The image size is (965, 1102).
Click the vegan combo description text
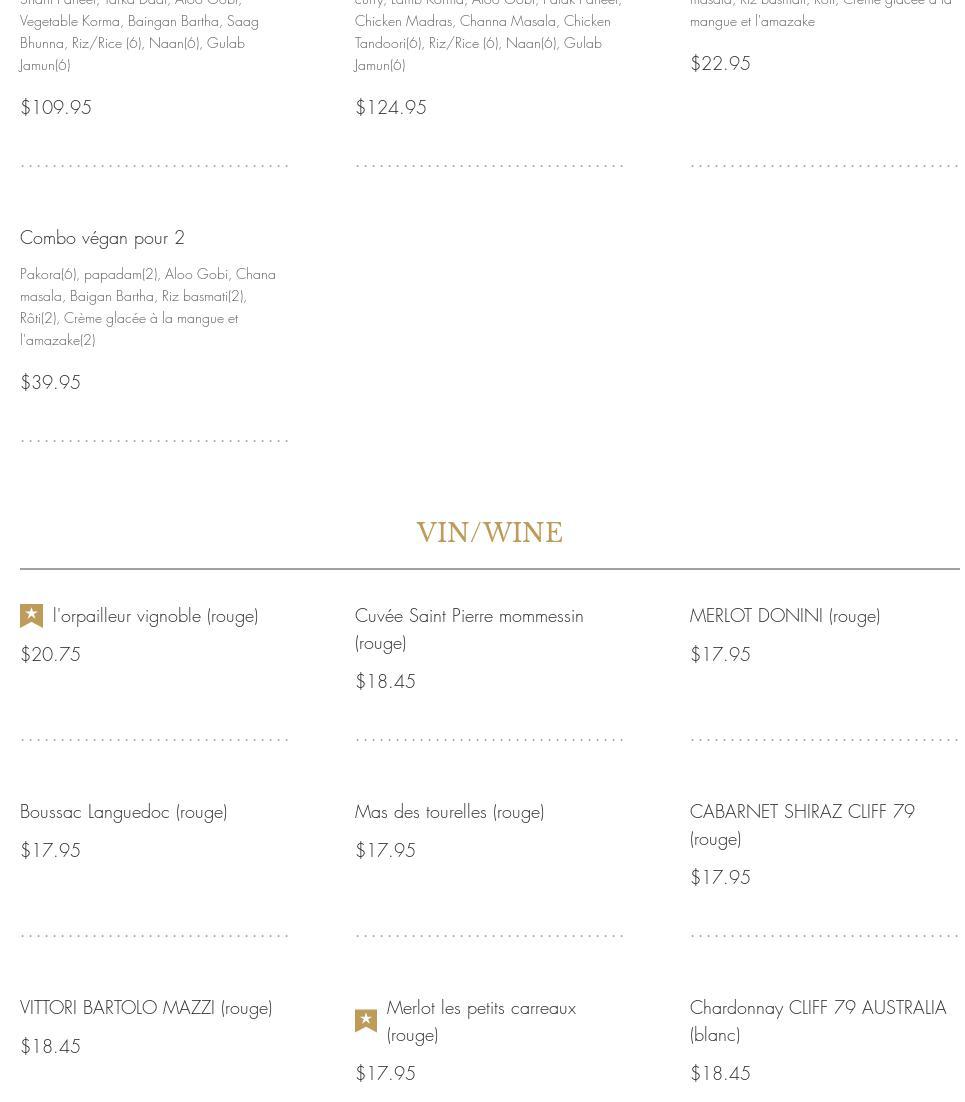point(148,307)
